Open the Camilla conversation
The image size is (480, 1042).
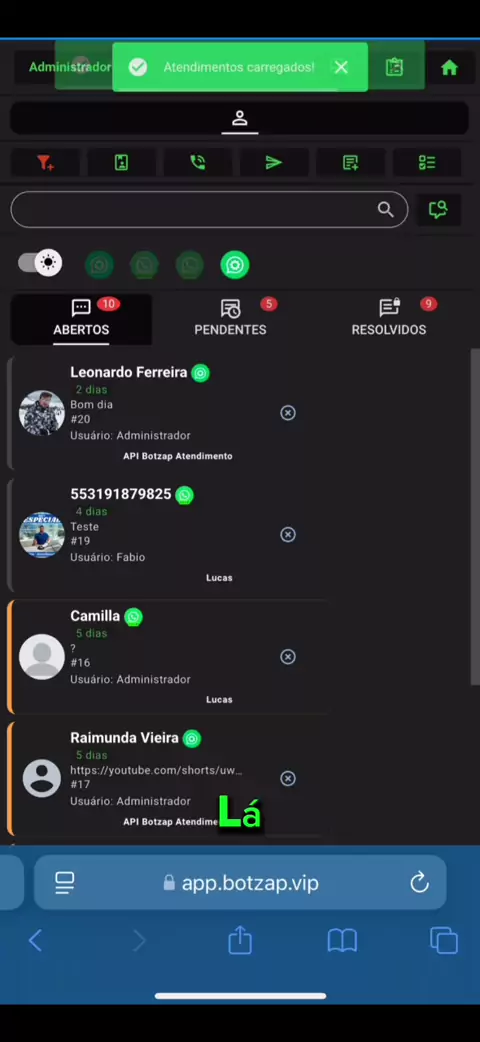click(168, 657)
